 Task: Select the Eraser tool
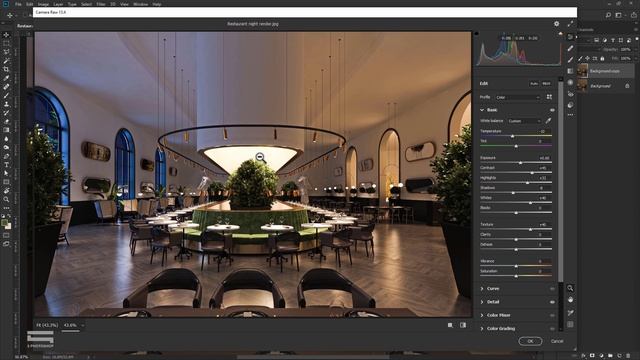tap(6, 121)
